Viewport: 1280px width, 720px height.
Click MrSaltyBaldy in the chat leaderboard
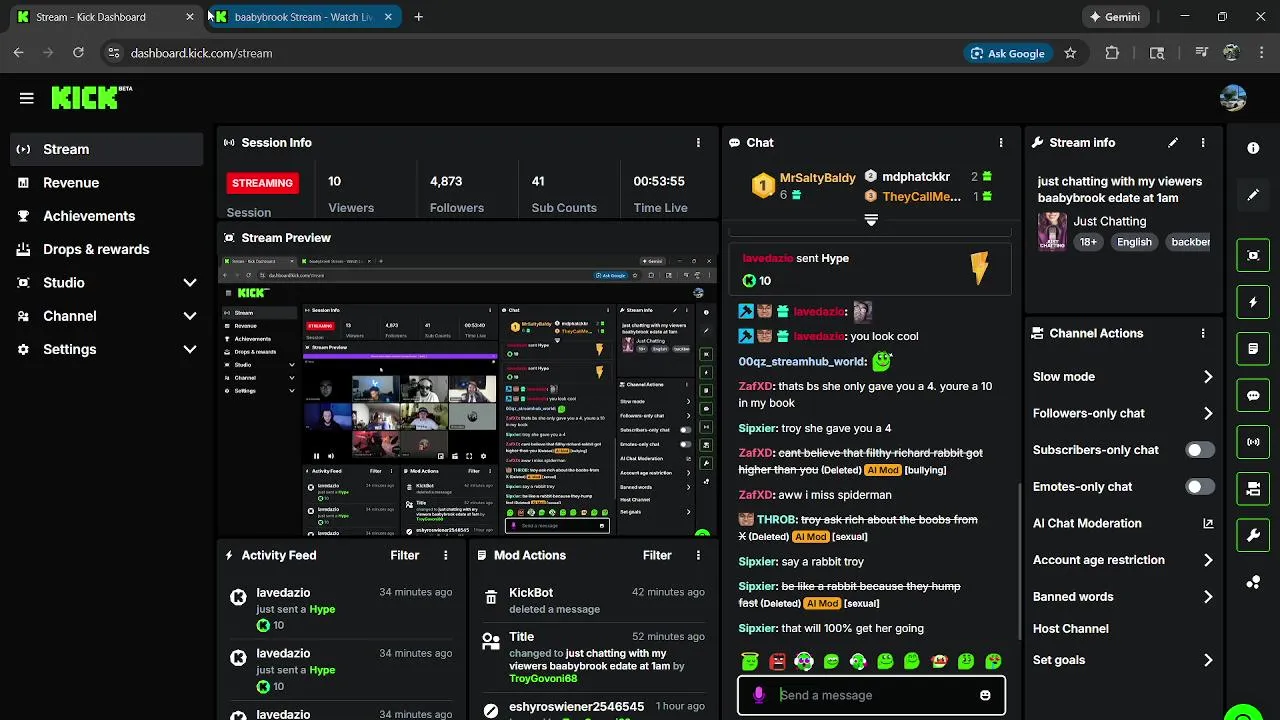(818, 178)
